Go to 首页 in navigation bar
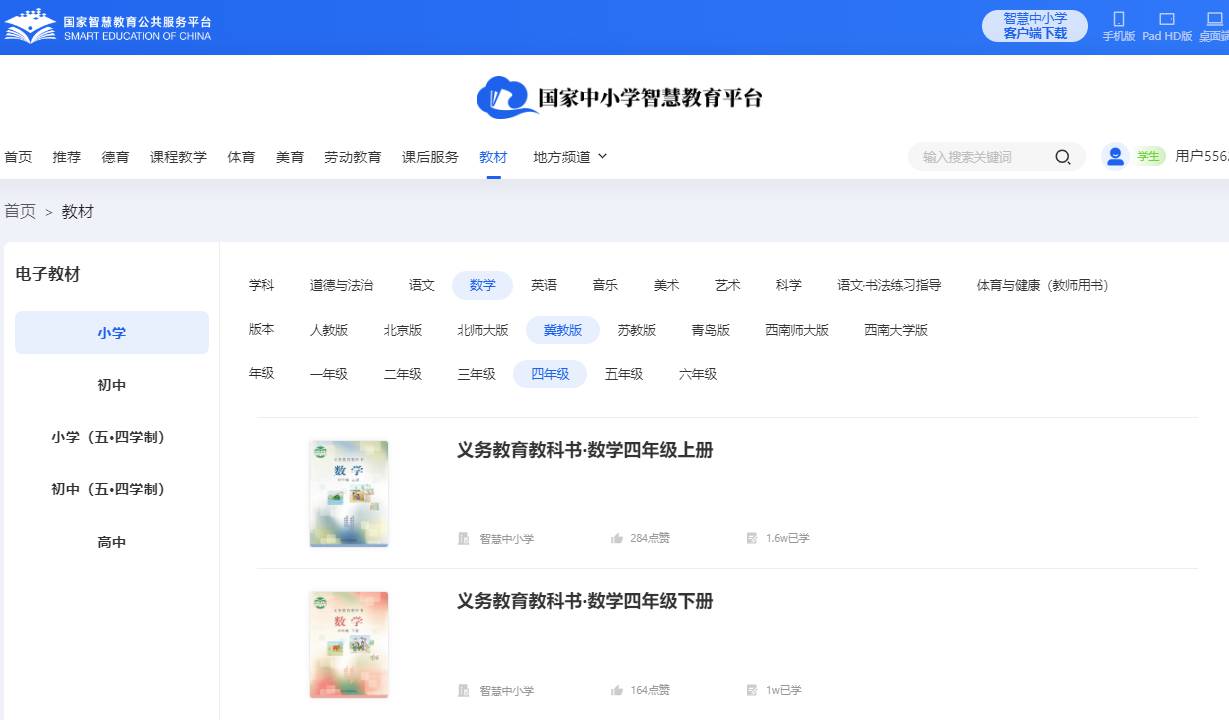The width and height of the screenshot is (1229, 720). pos(18,157)
